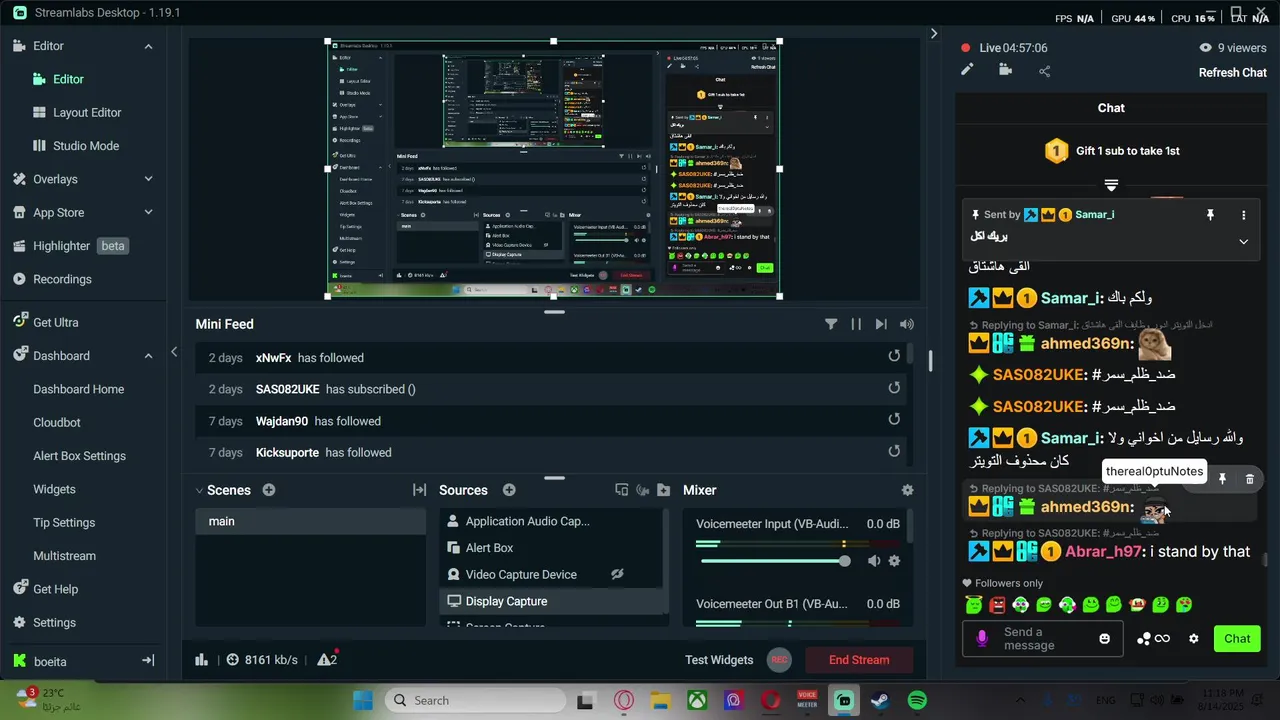The image size is (1280, 720).
Task: Open Cloudbot from Dashboard menu
Action: [57, 422]
